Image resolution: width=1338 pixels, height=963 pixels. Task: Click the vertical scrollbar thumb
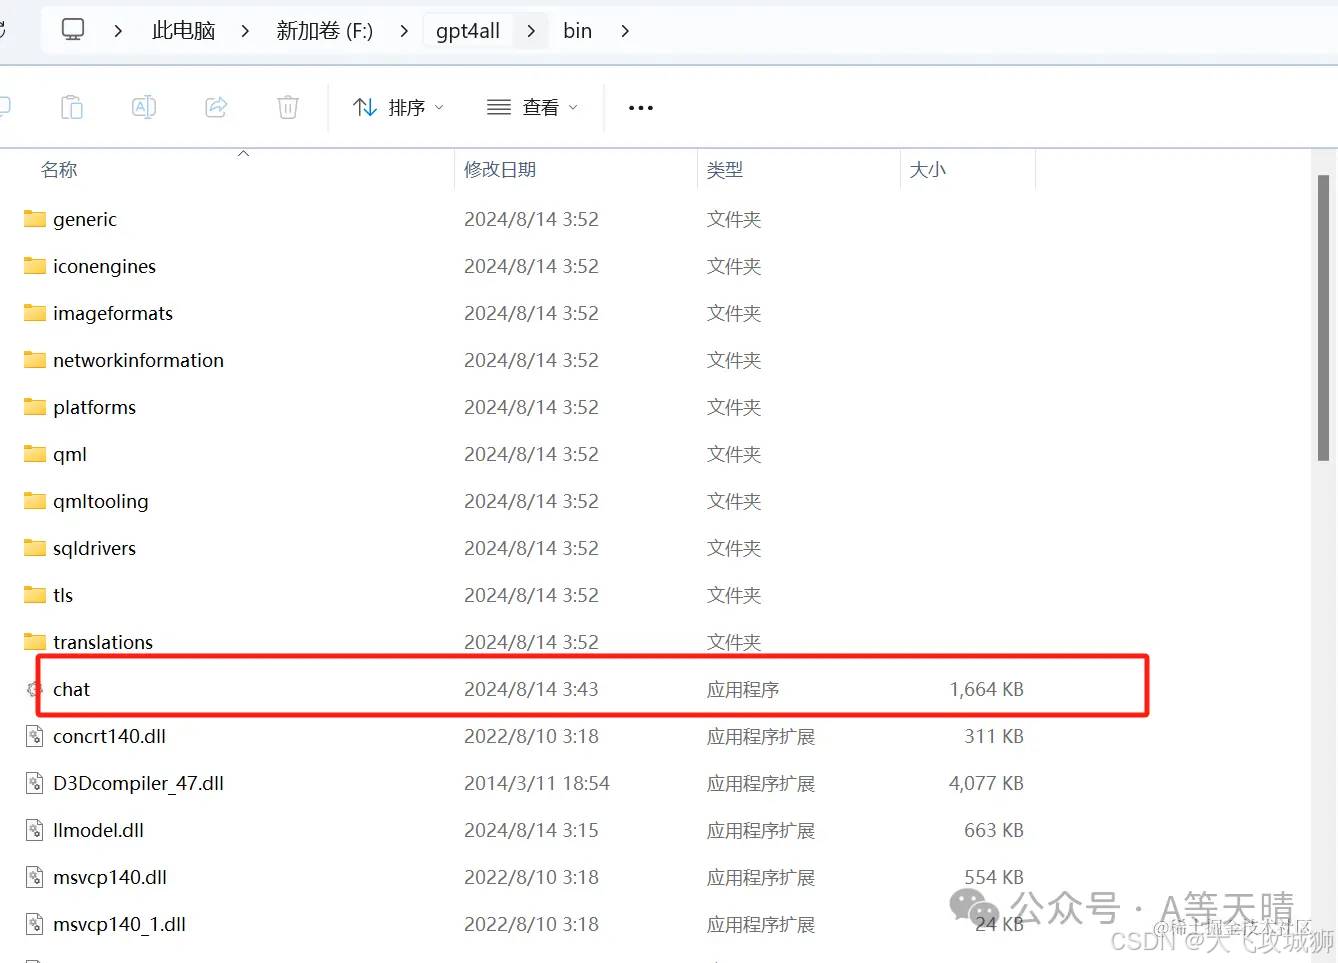point(1323,317)
